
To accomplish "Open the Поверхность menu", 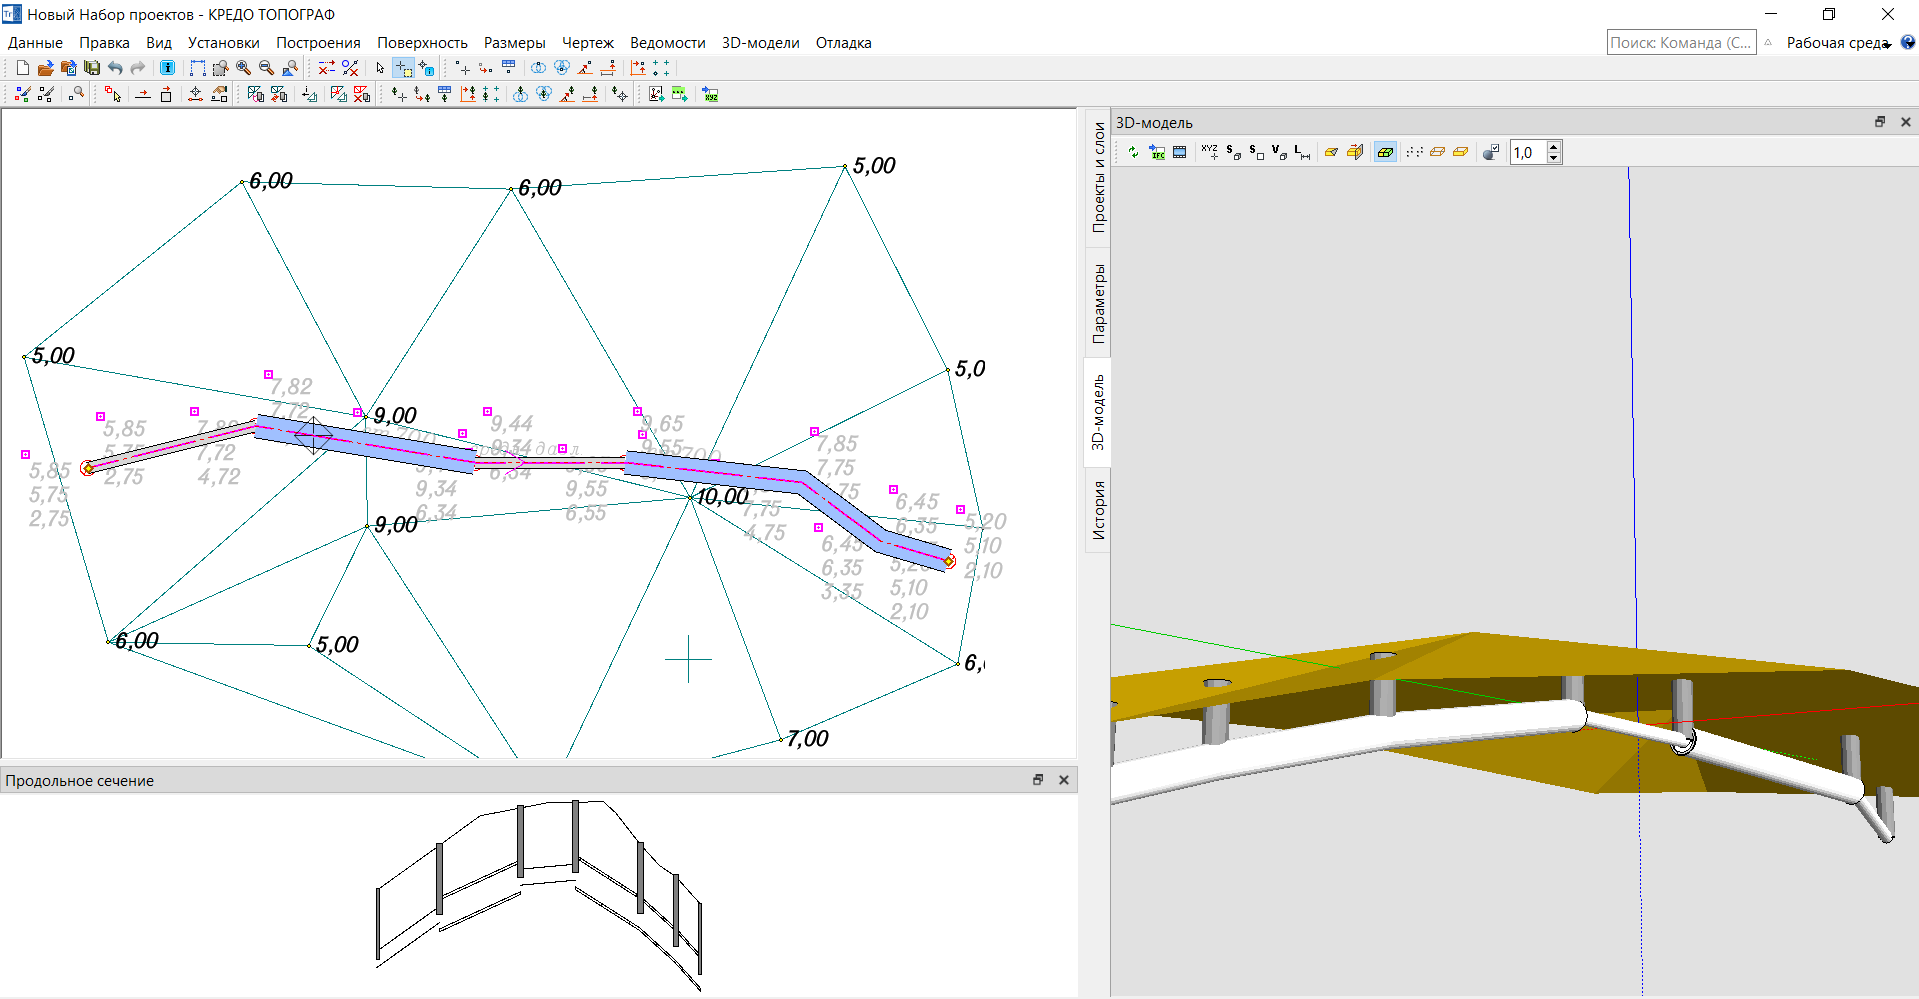I will (x=422, y=43).
